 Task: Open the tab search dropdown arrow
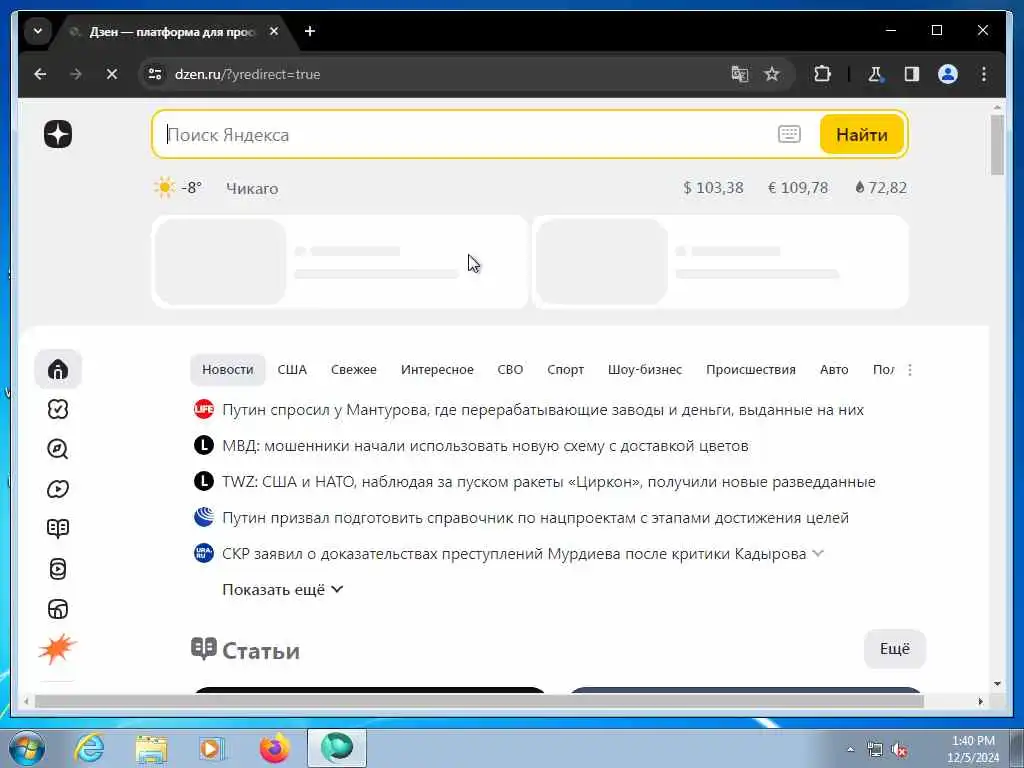coord(38,31)
